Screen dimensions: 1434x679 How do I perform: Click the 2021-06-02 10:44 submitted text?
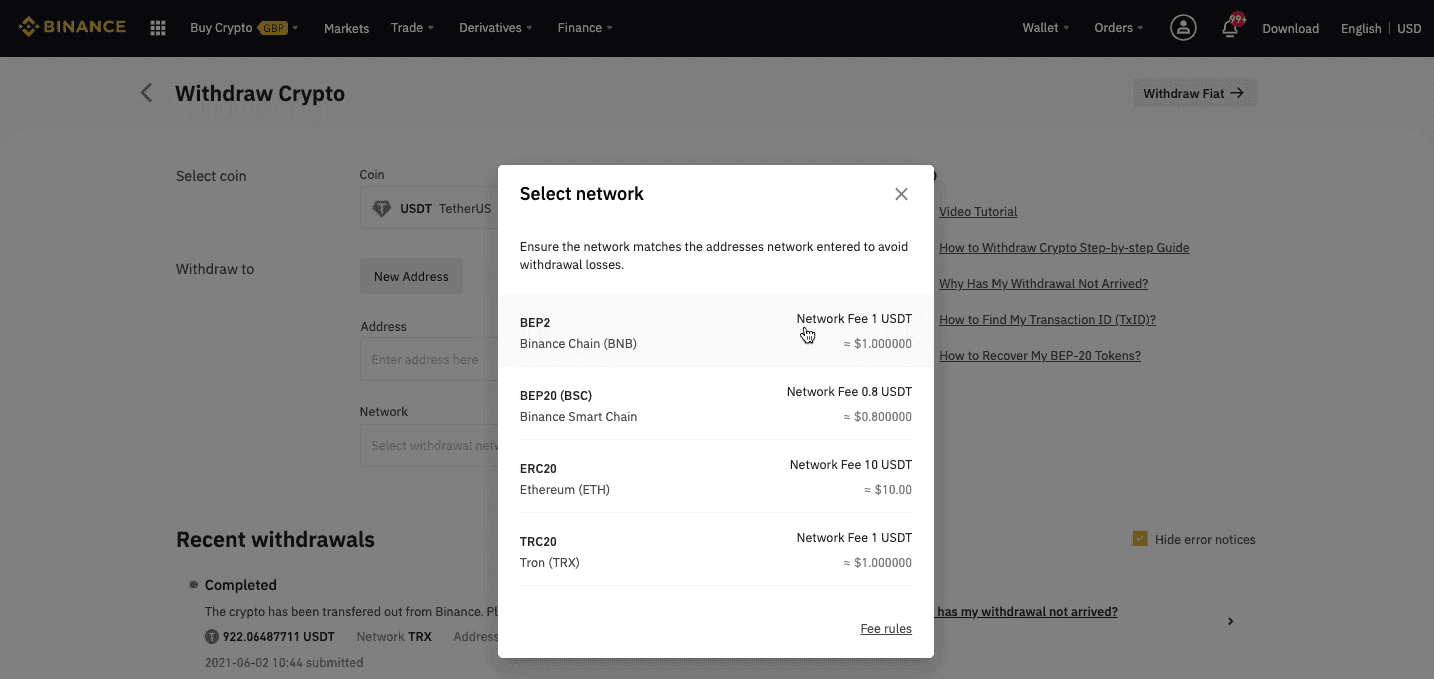[284, 663]
